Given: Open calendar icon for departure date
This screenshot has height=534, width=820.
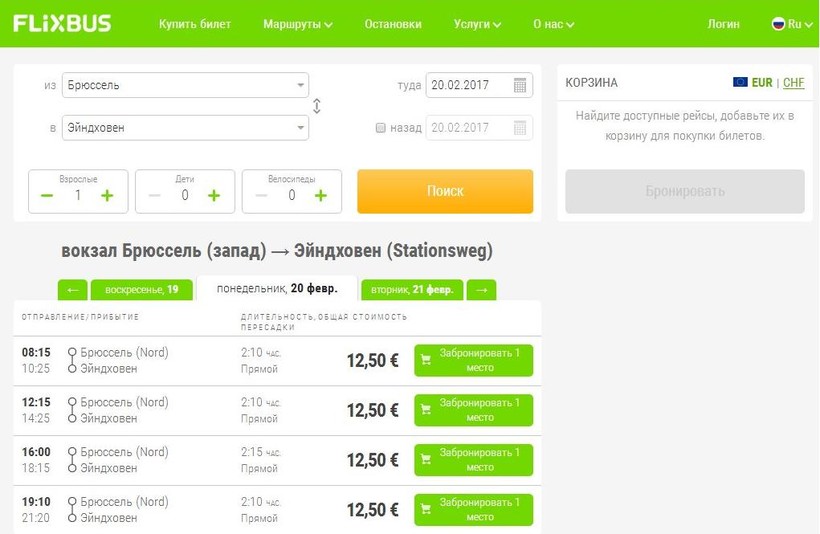Looking at the screenshot, I should pos(520,86).
